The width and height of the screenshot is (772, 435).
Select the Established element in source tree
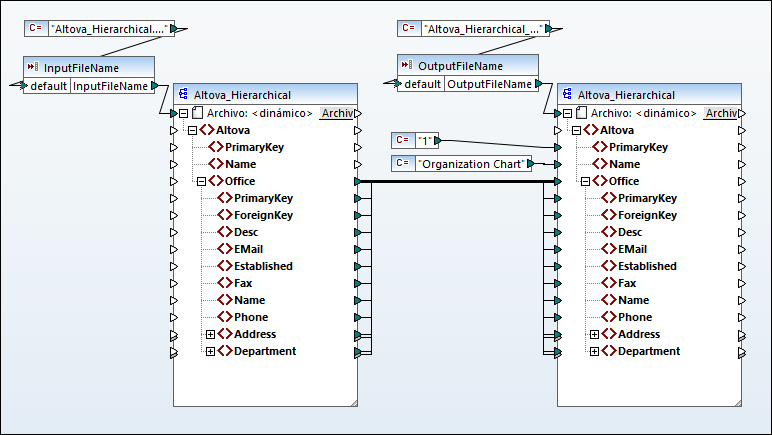click(263, 266)
